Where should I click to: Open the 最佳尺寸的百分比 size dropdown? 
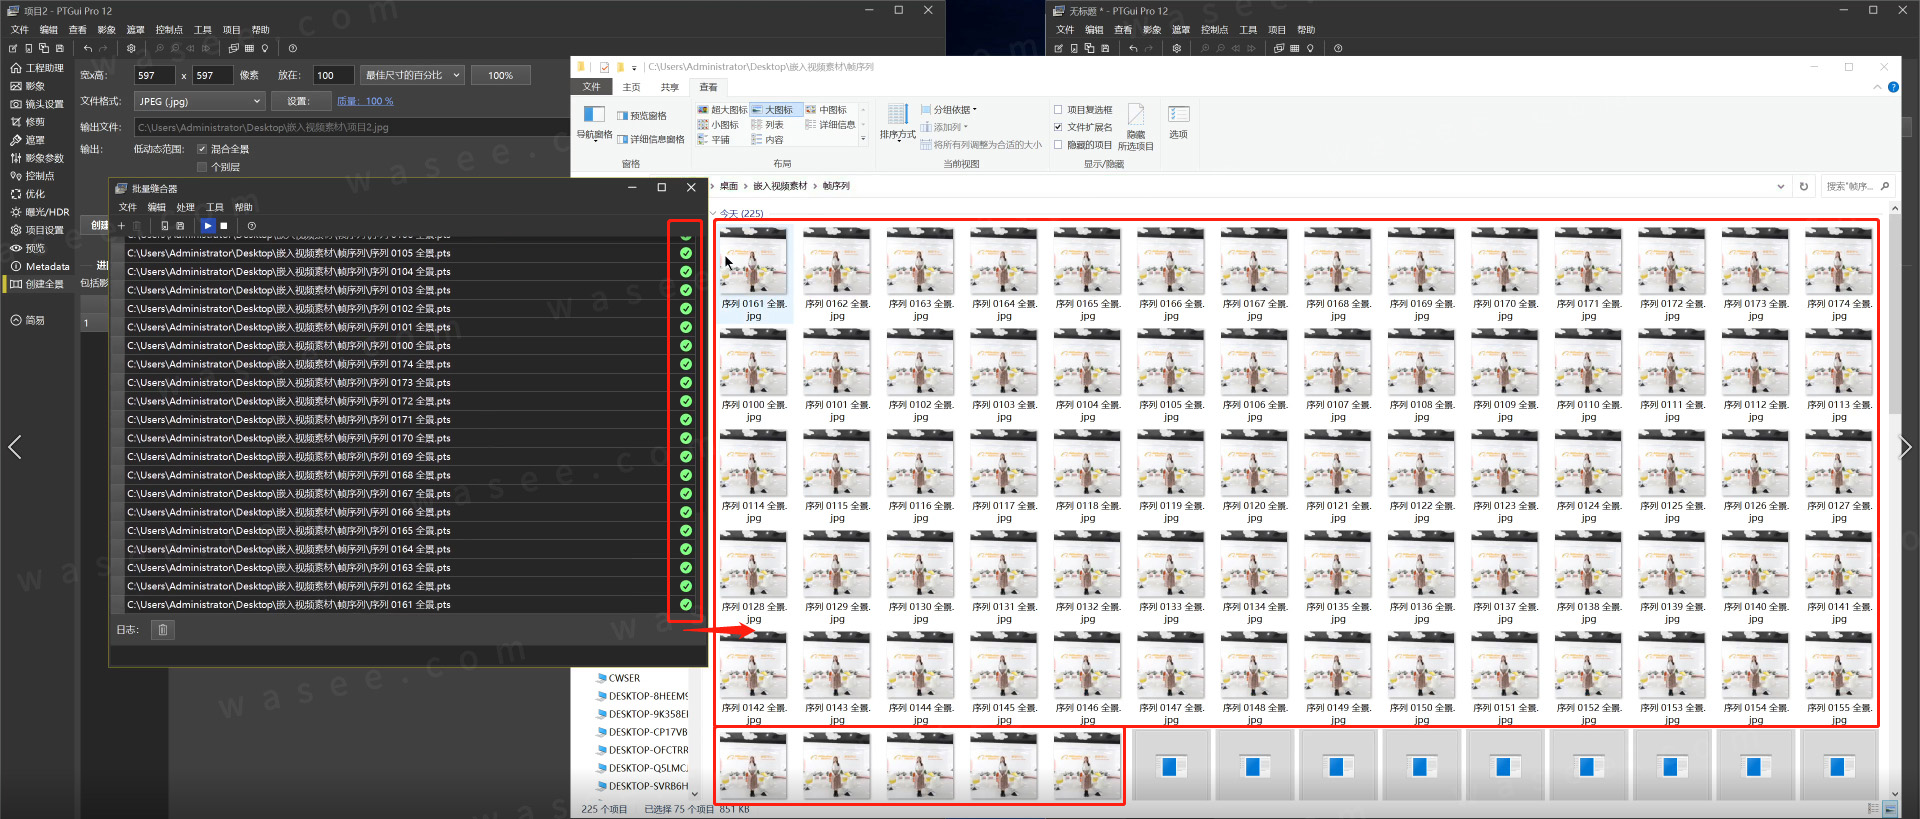(x=412, y=75)
